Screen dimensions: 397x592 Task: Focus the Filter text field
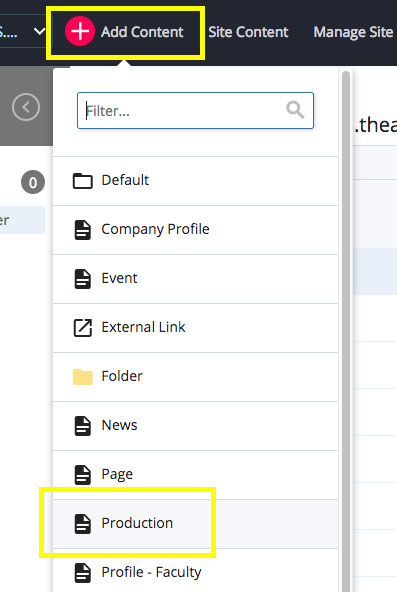[x=195, y=111]
